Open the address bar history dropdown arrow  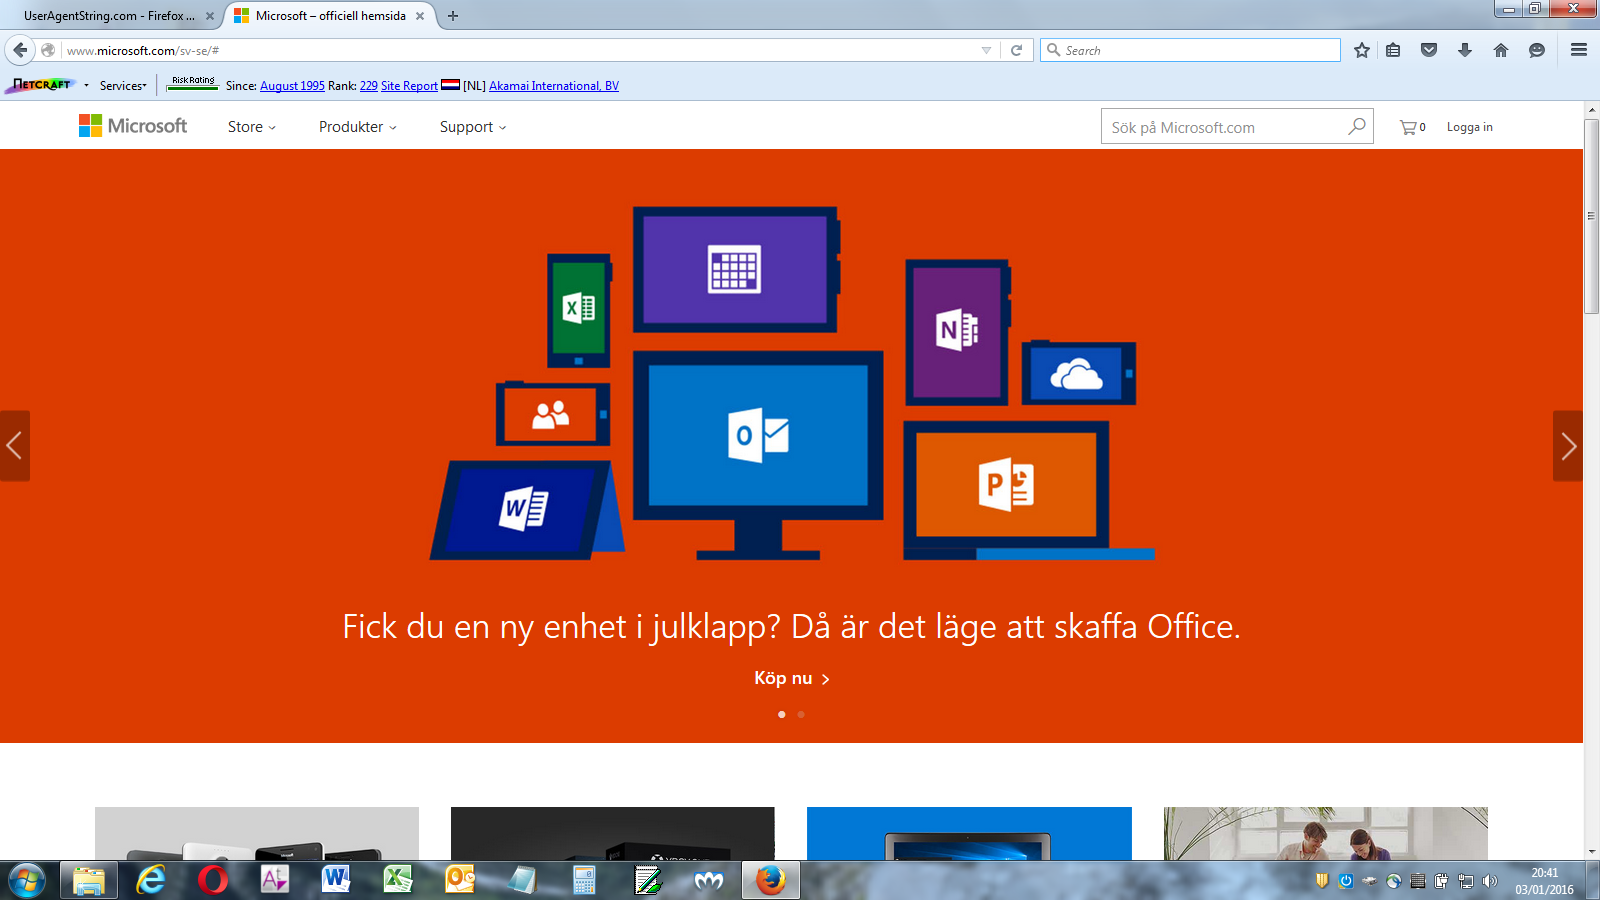tap(986, 50)
